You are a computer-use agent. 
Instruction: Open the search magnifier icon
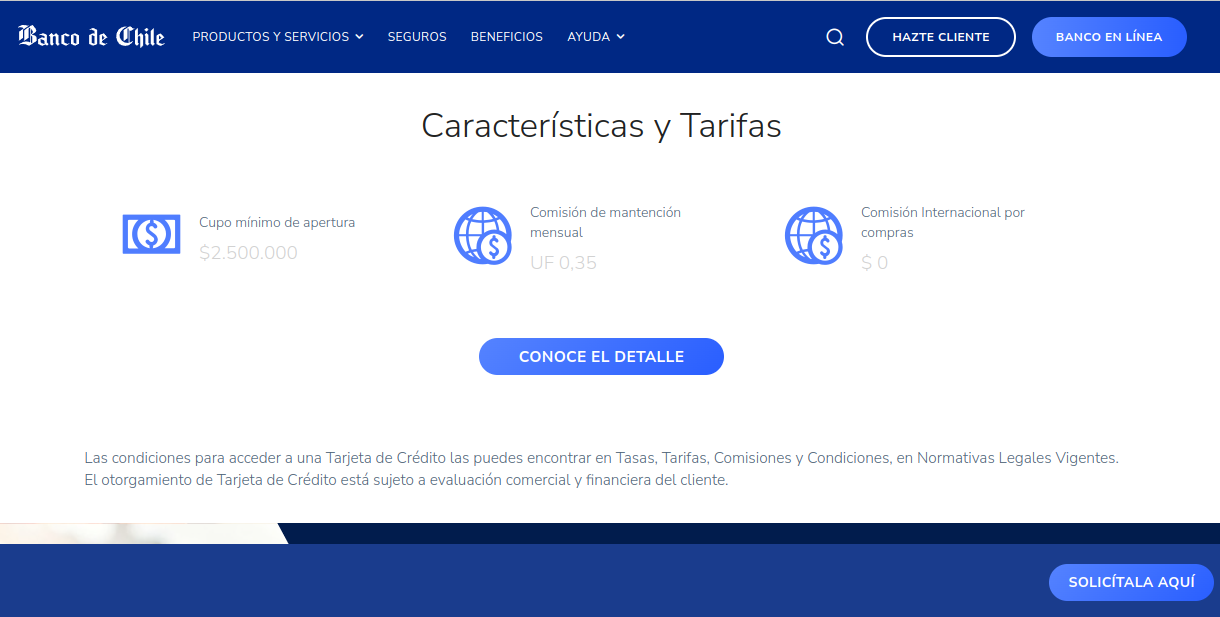(x=835, y=37)
